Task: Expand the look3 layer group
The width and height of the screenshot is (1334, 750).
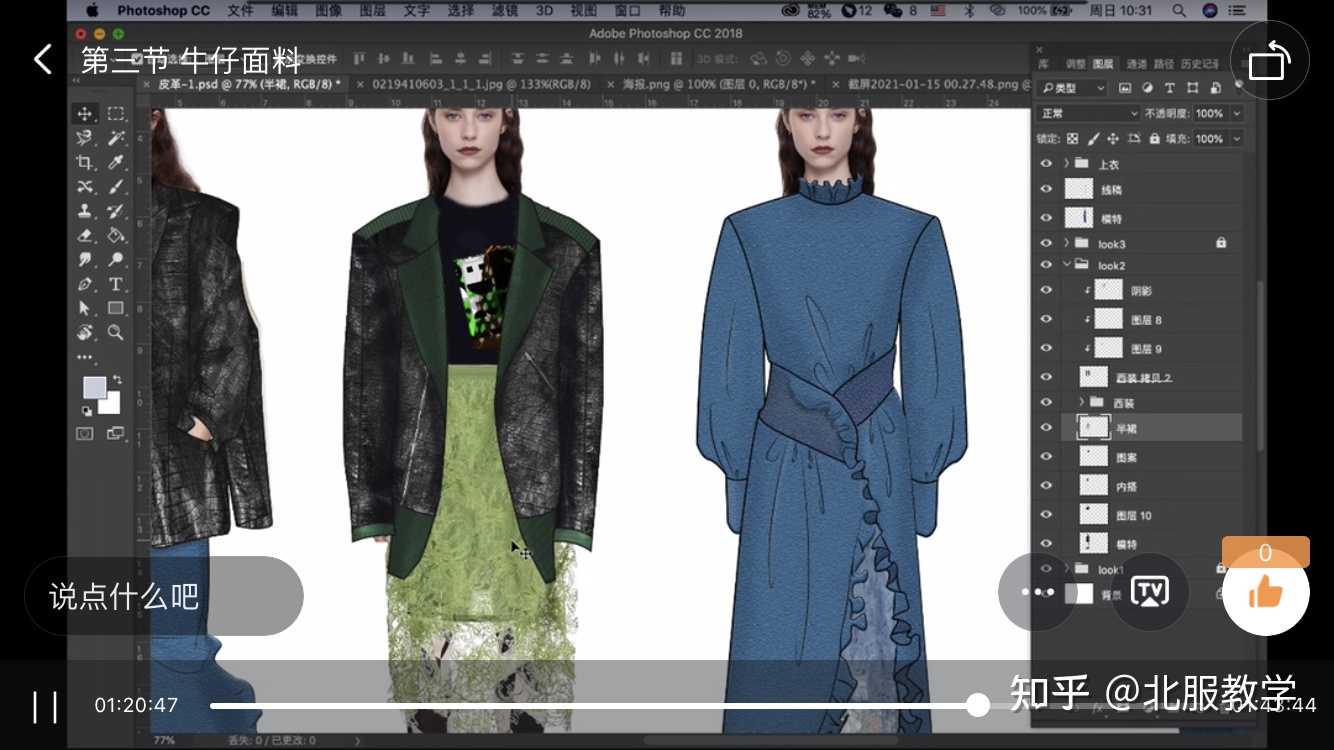Action: click(1067, 243)
